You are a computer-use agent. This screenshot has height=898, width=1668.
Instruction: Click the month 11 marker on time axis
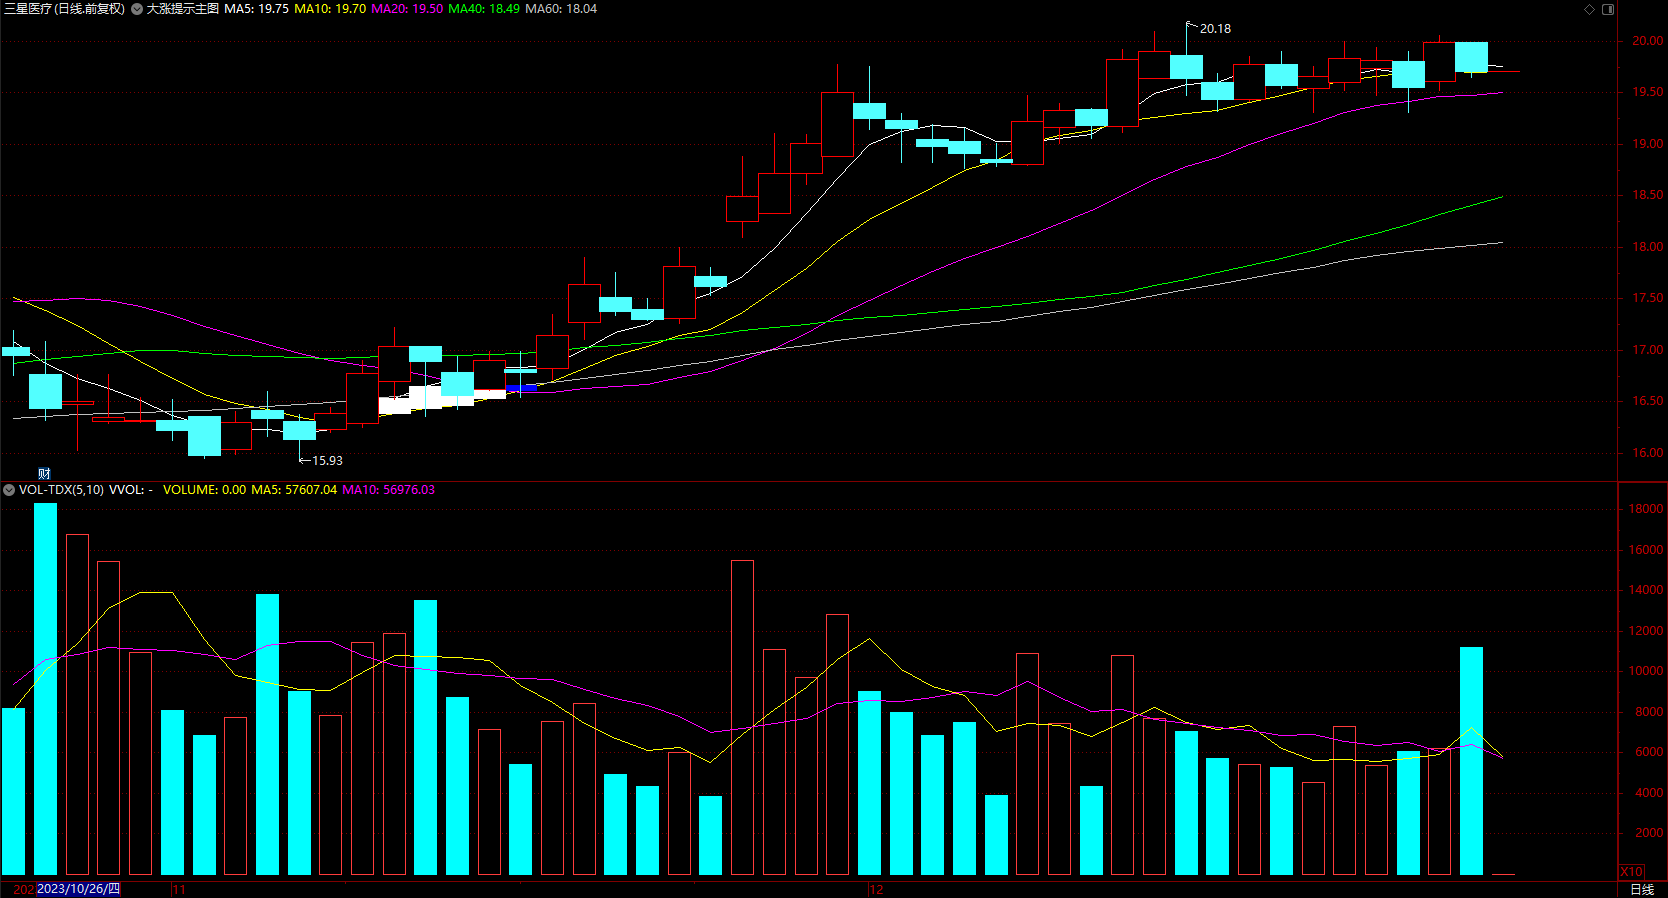(x=179, y=889)
